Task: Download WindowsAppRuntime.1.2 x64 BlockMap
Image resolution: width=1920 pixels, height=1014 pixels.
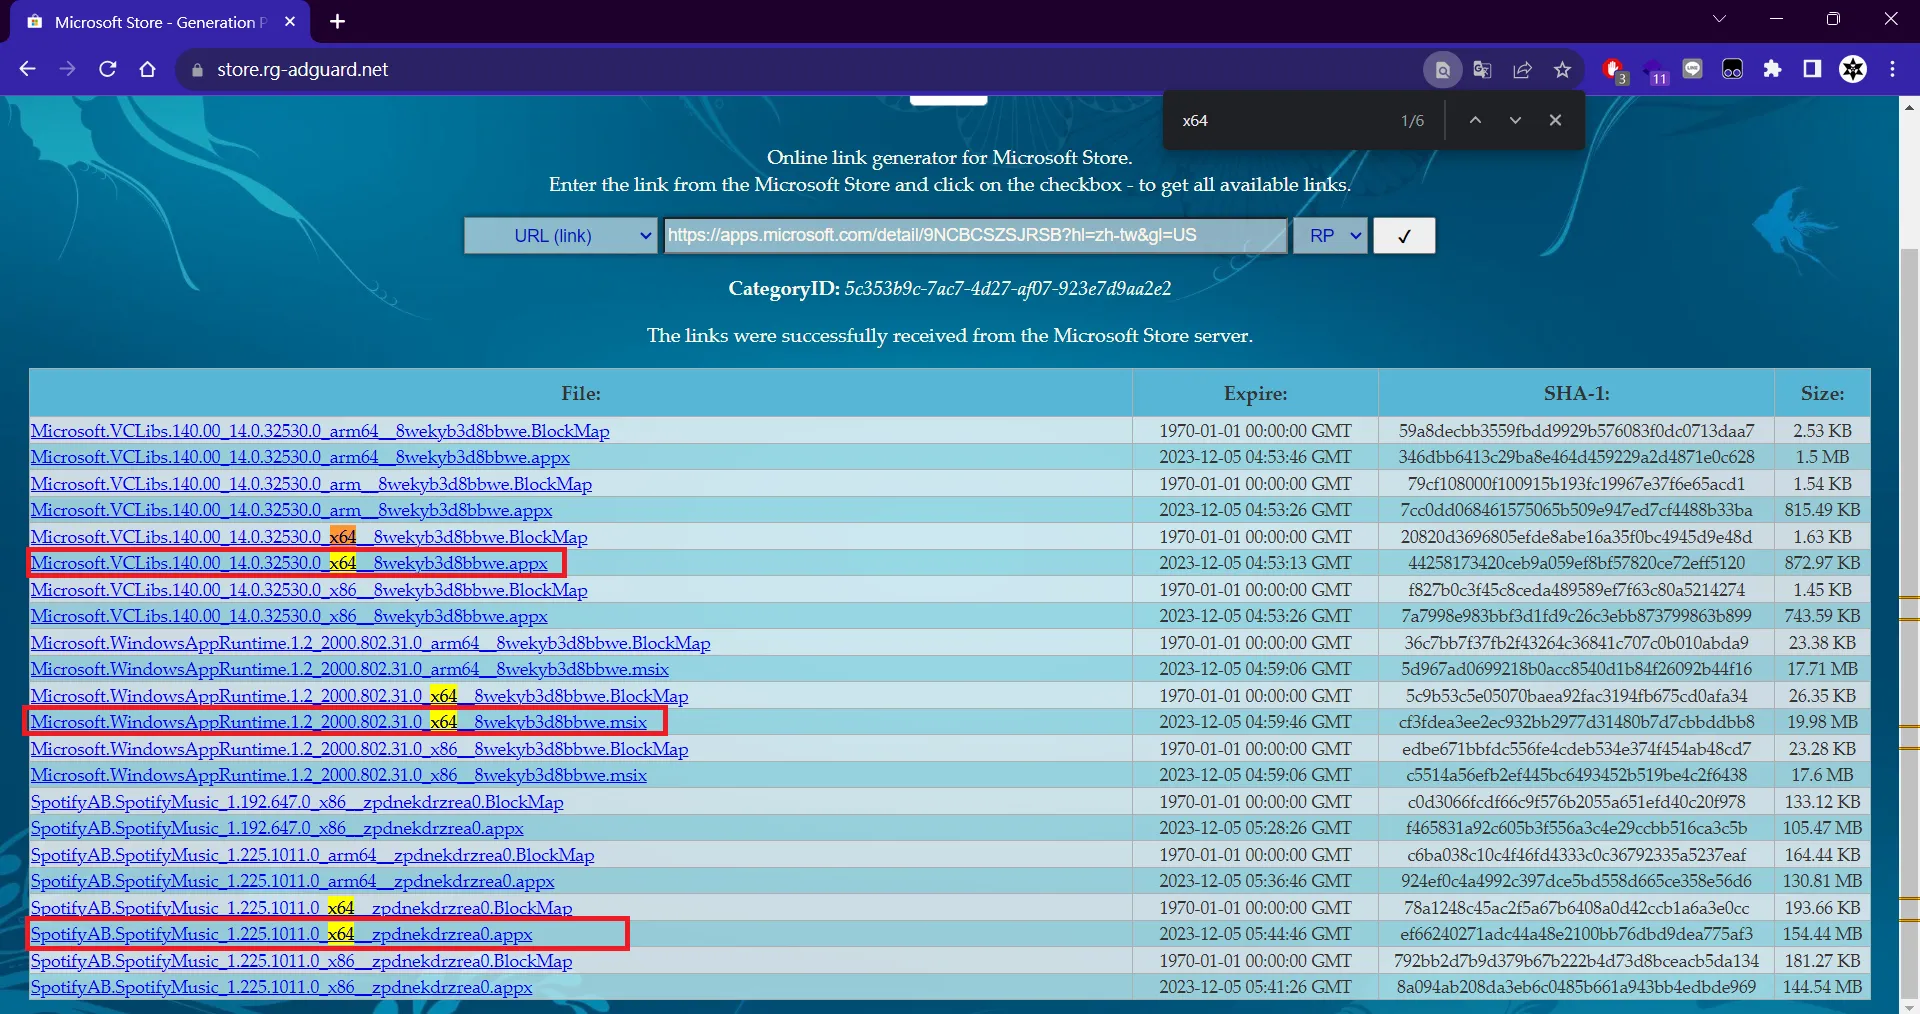Action: 359,696
